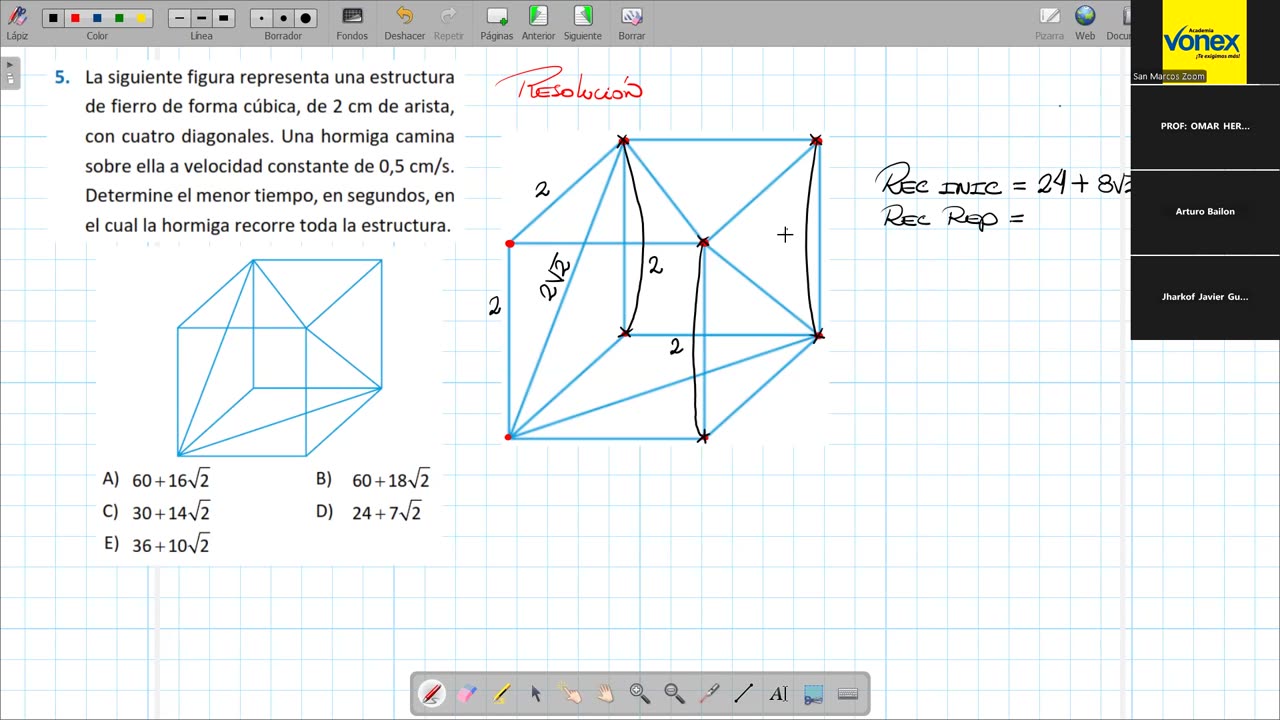Click the zoom in magnifier
This screenshot has width=1280, height=720.
[640, 693]
